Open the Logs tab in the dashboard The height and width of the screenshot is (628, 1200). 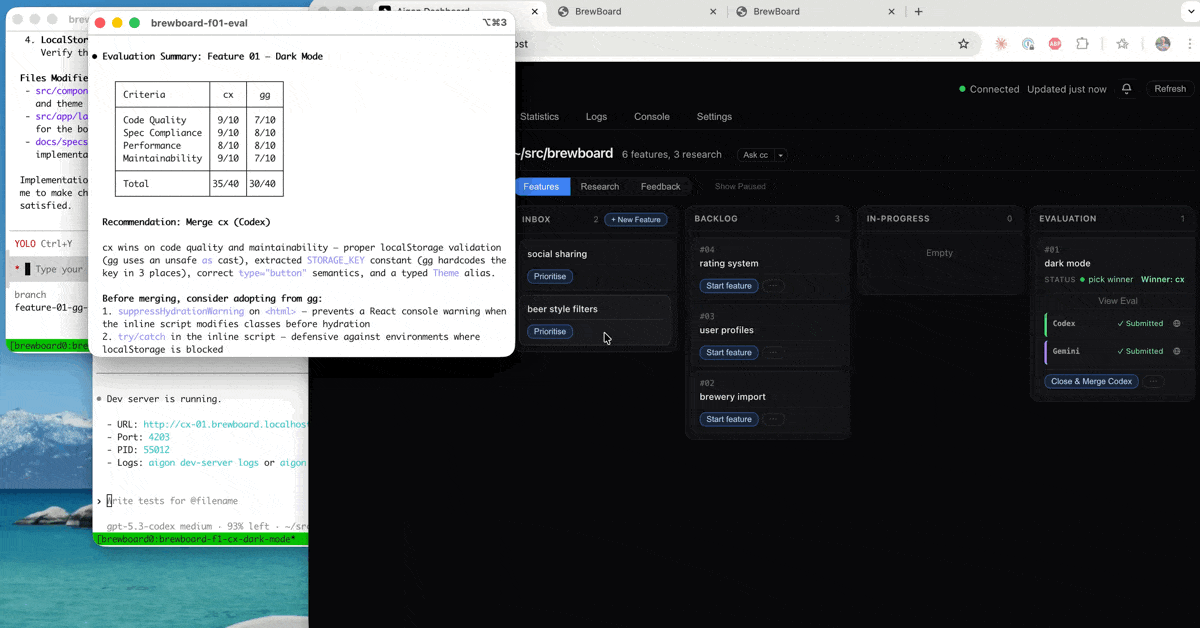[597, 117]
